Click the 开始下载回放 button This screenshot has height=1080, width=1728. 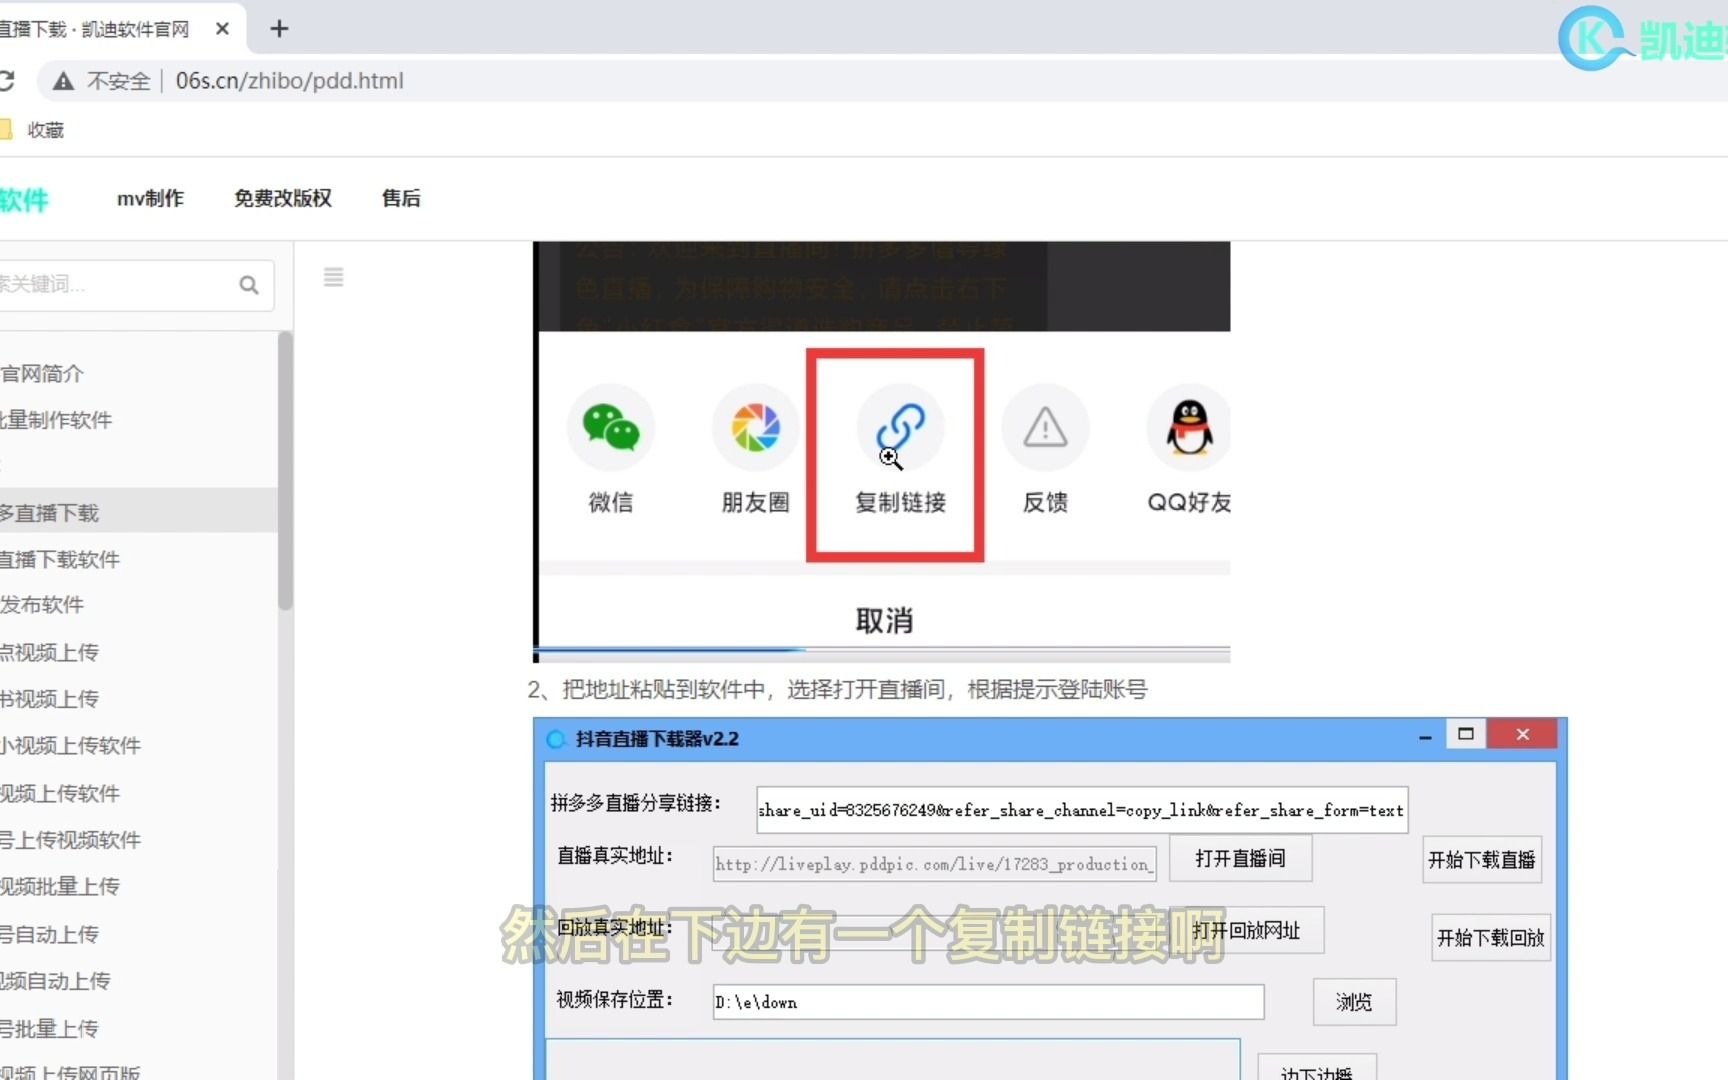(1490, 938)
